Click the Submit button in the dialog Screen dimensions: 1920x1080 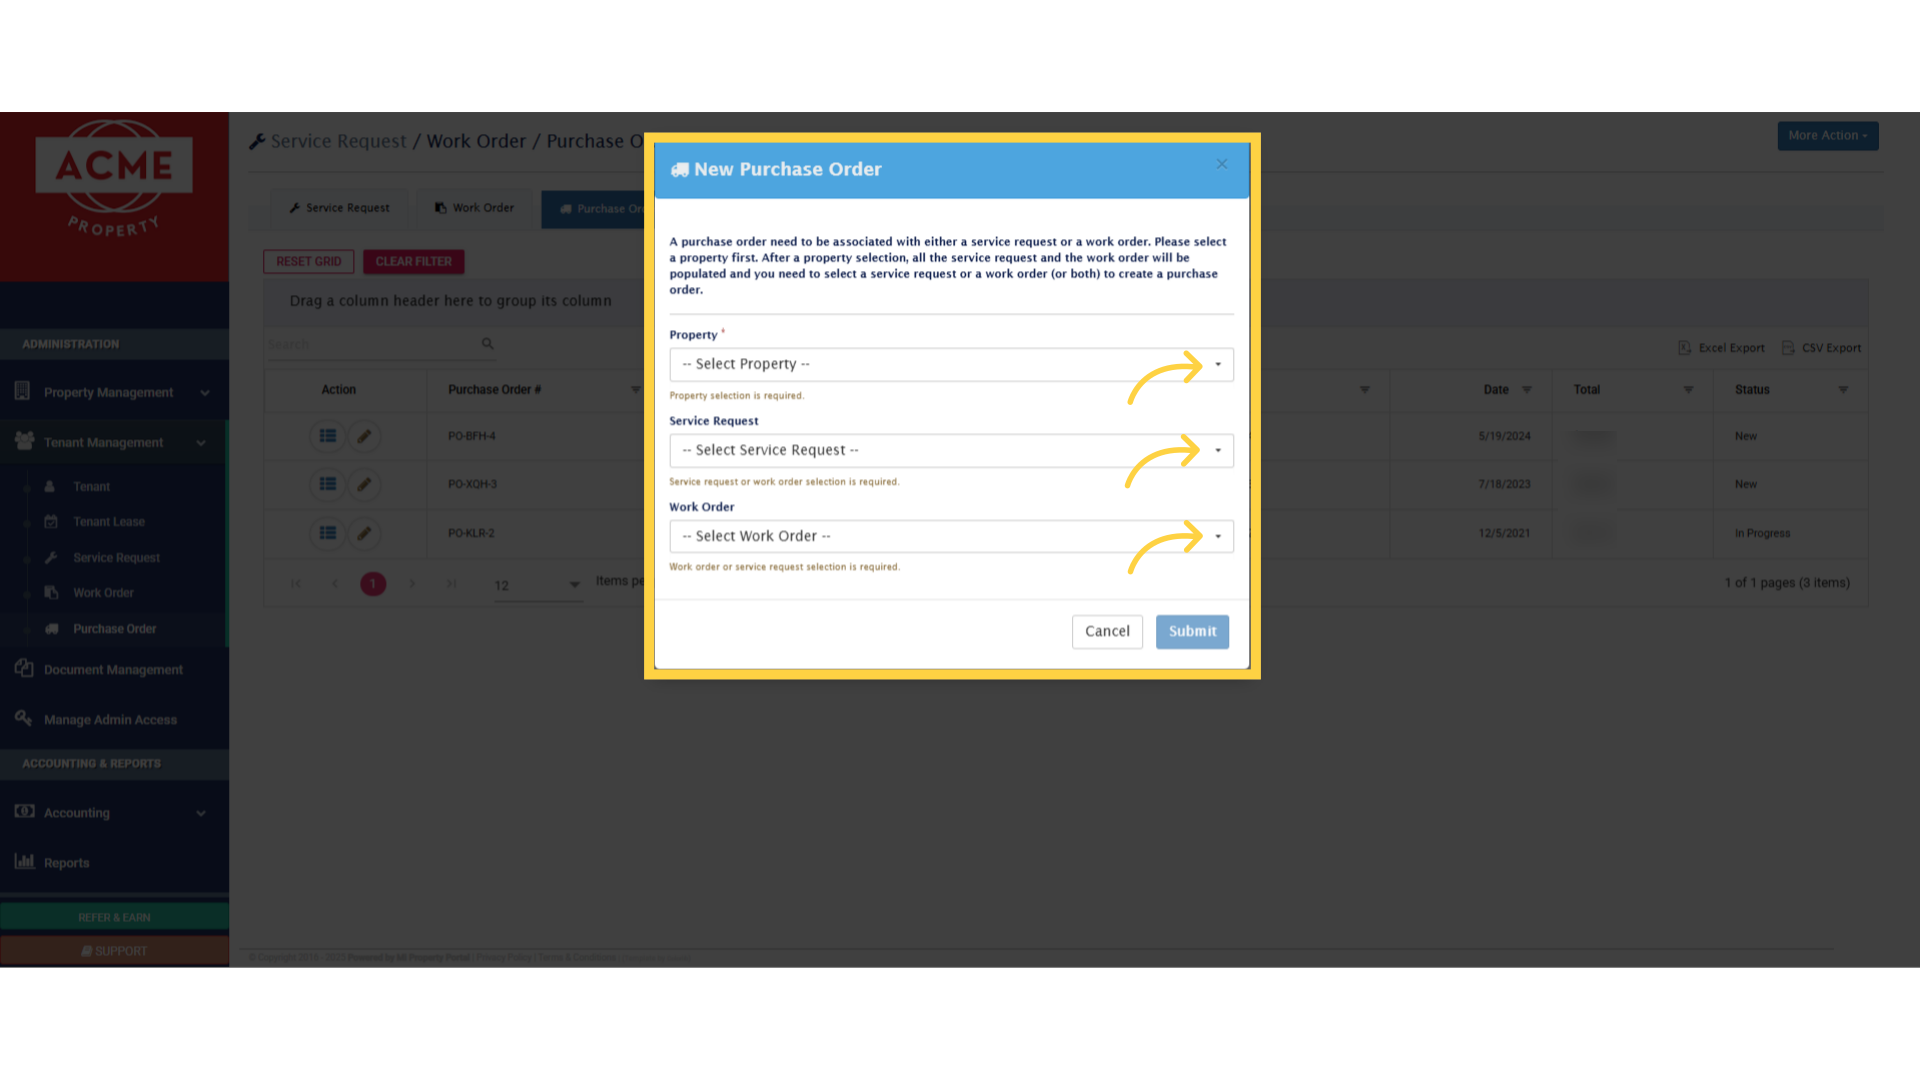(1192, 631)
